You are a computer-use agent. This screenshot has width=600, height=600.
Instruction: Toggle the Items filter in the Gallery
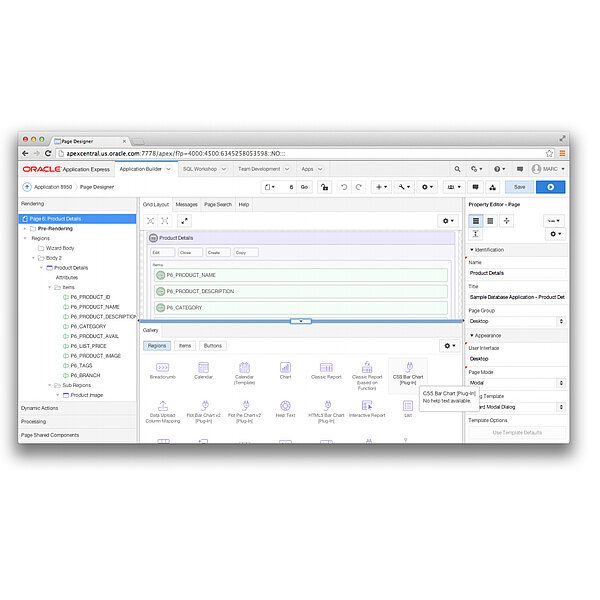click(185, 345)
